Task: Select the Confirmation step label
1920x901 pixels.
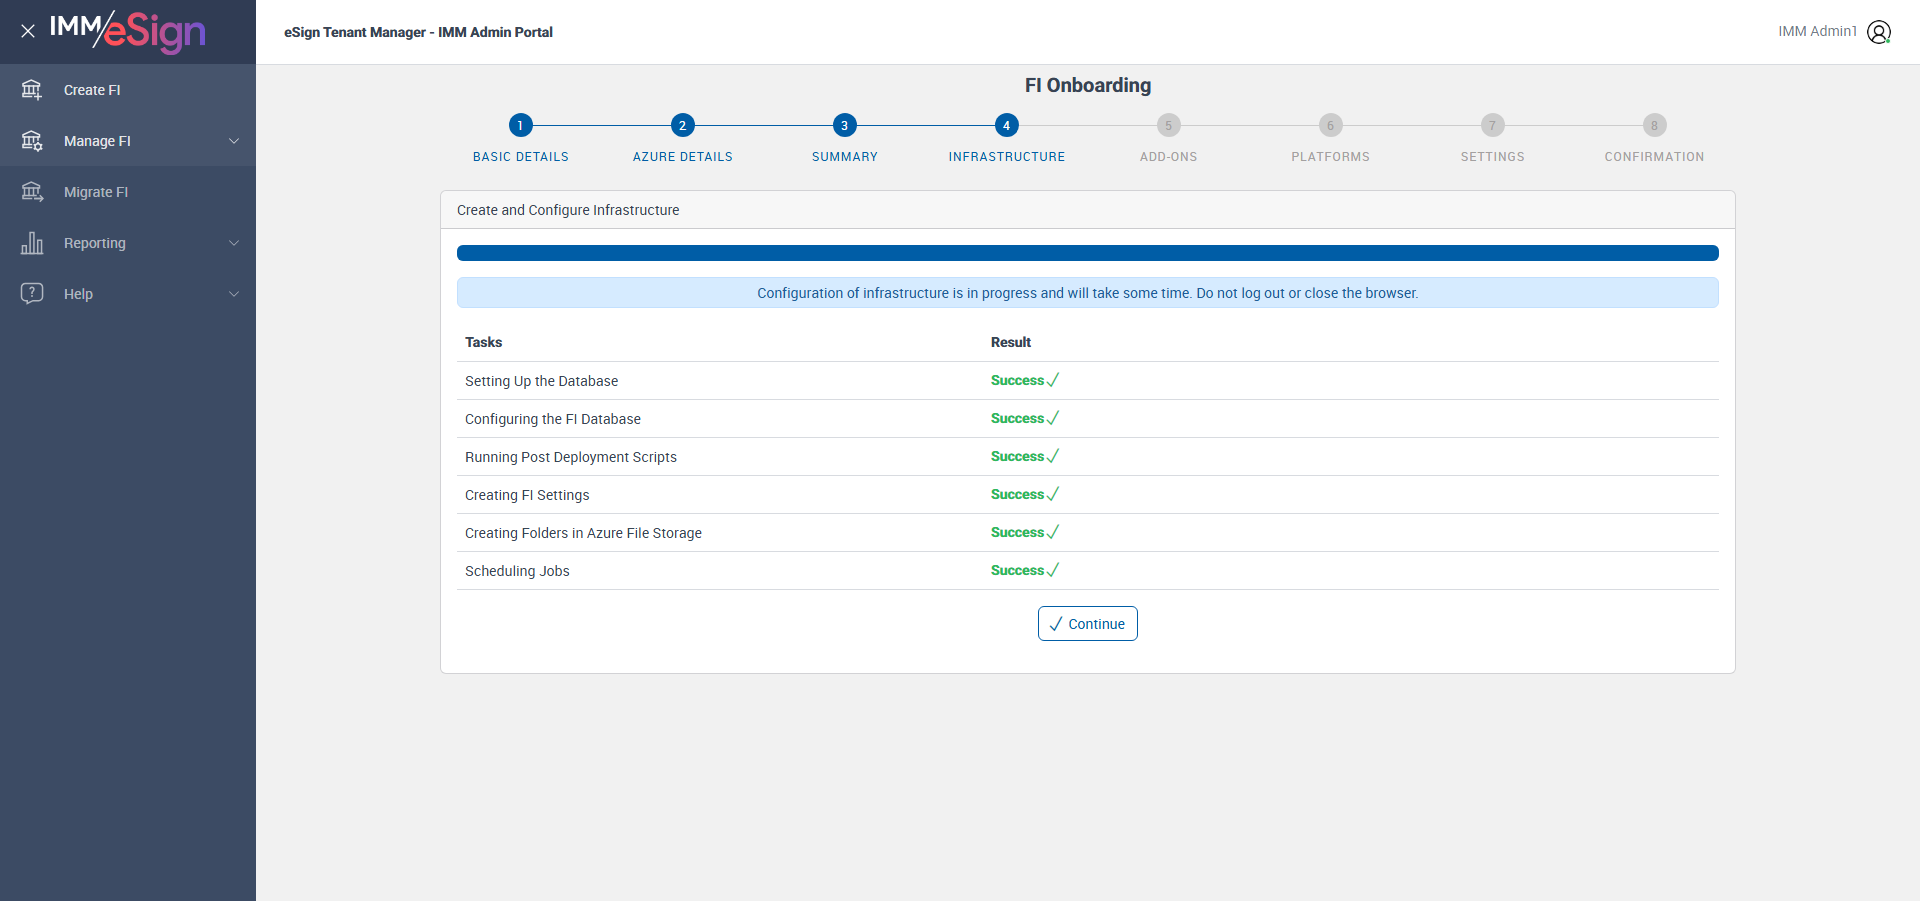Action: (x=1655, y=157)
